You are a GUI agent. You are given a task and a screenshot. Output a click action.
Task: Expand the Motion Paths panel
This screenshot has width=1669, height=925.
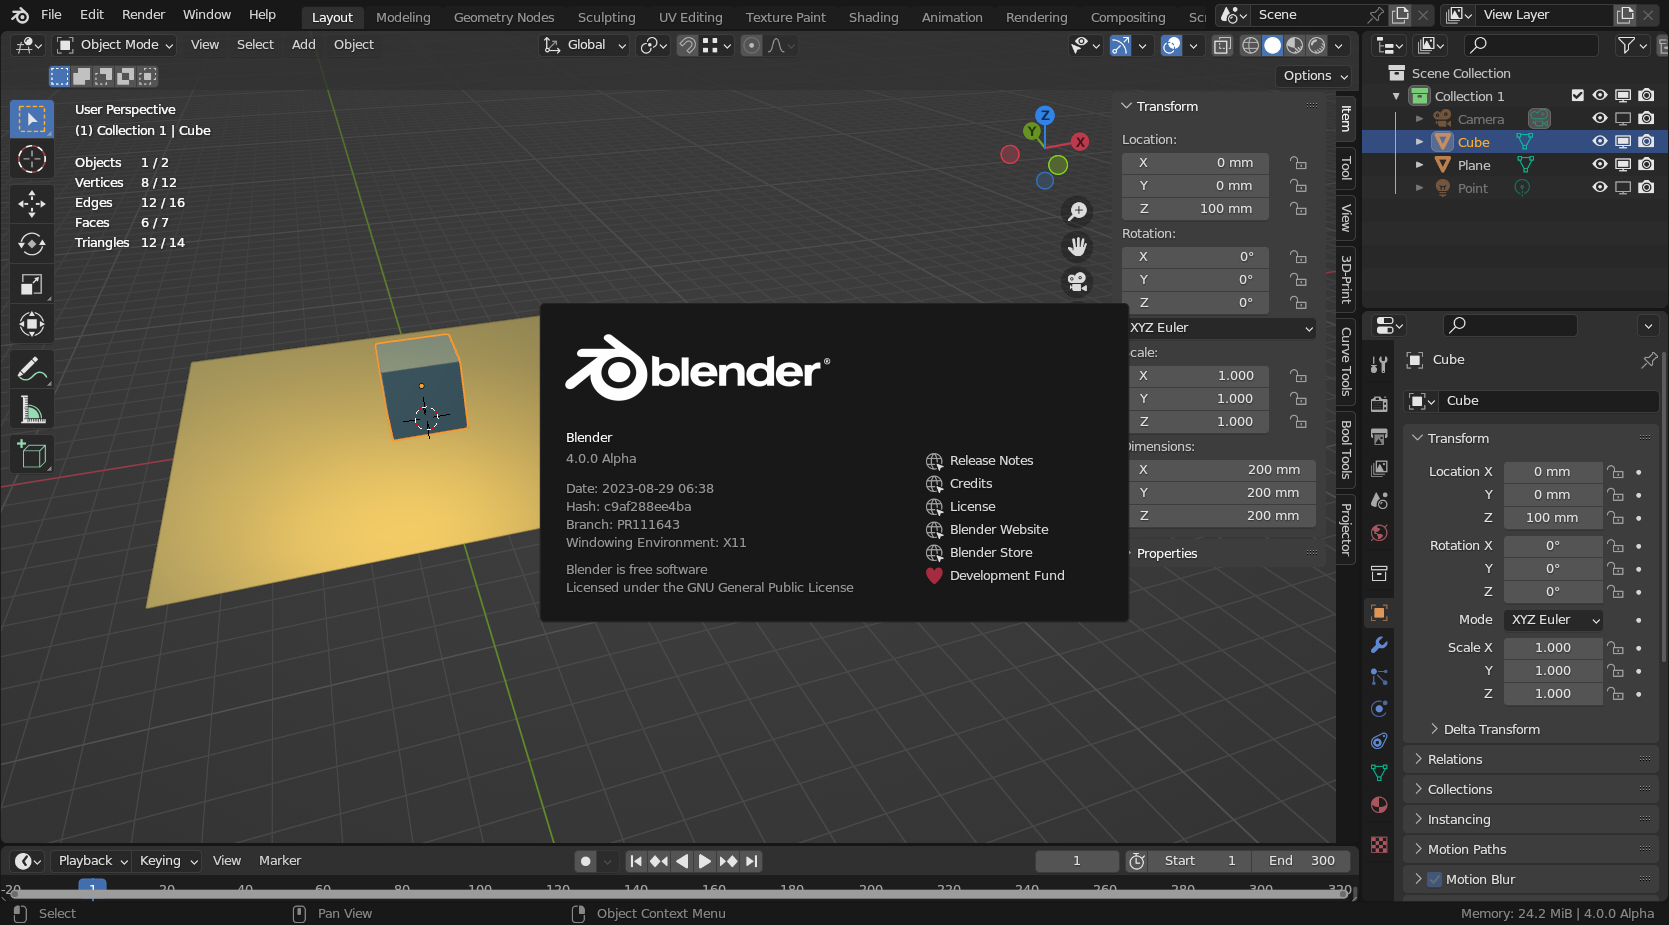[x=1466, y=849]
